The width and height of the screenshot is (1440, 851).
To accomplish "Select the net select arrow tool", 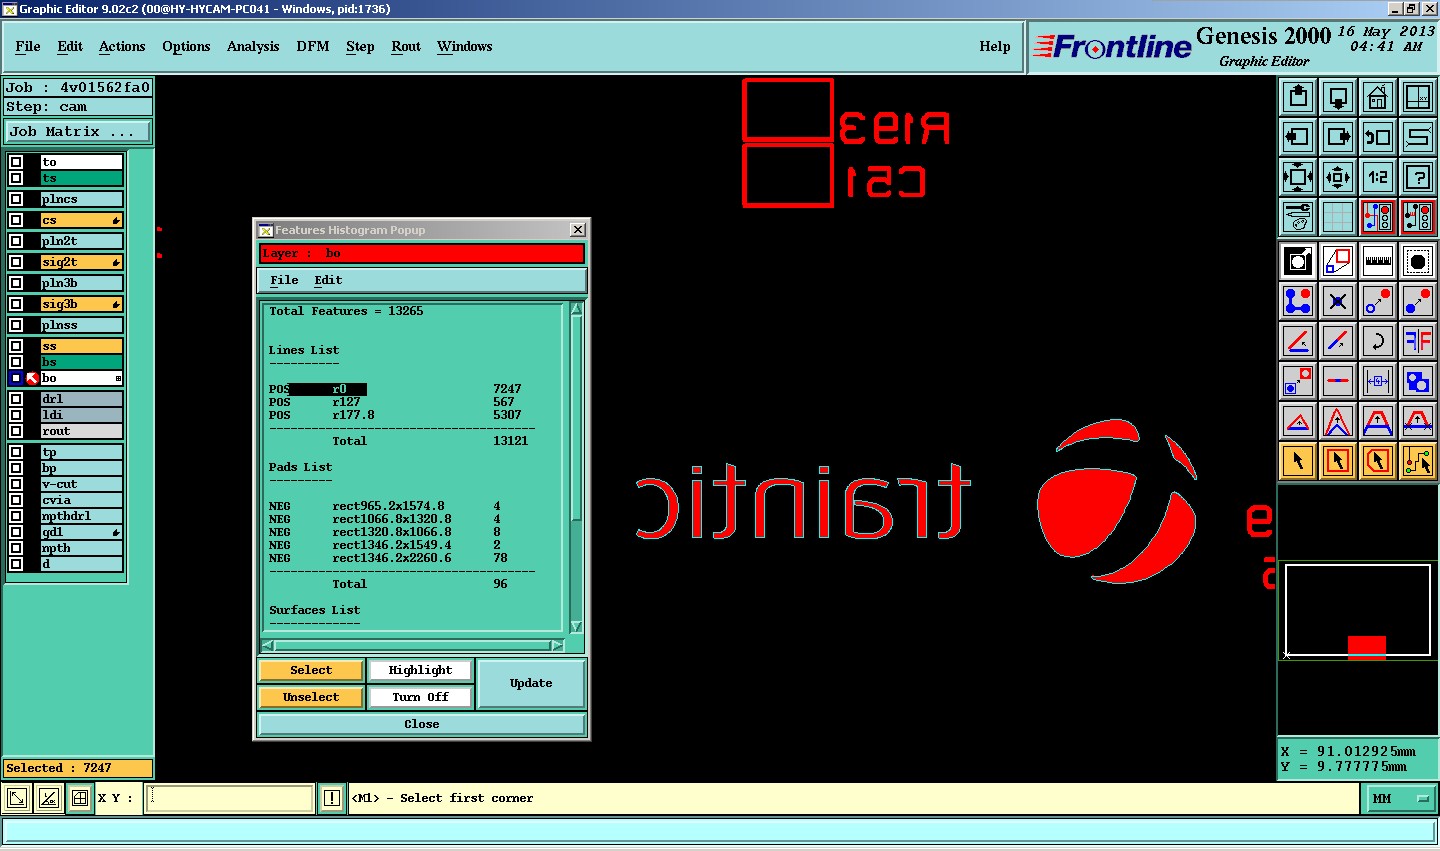I will point(1418,461).
